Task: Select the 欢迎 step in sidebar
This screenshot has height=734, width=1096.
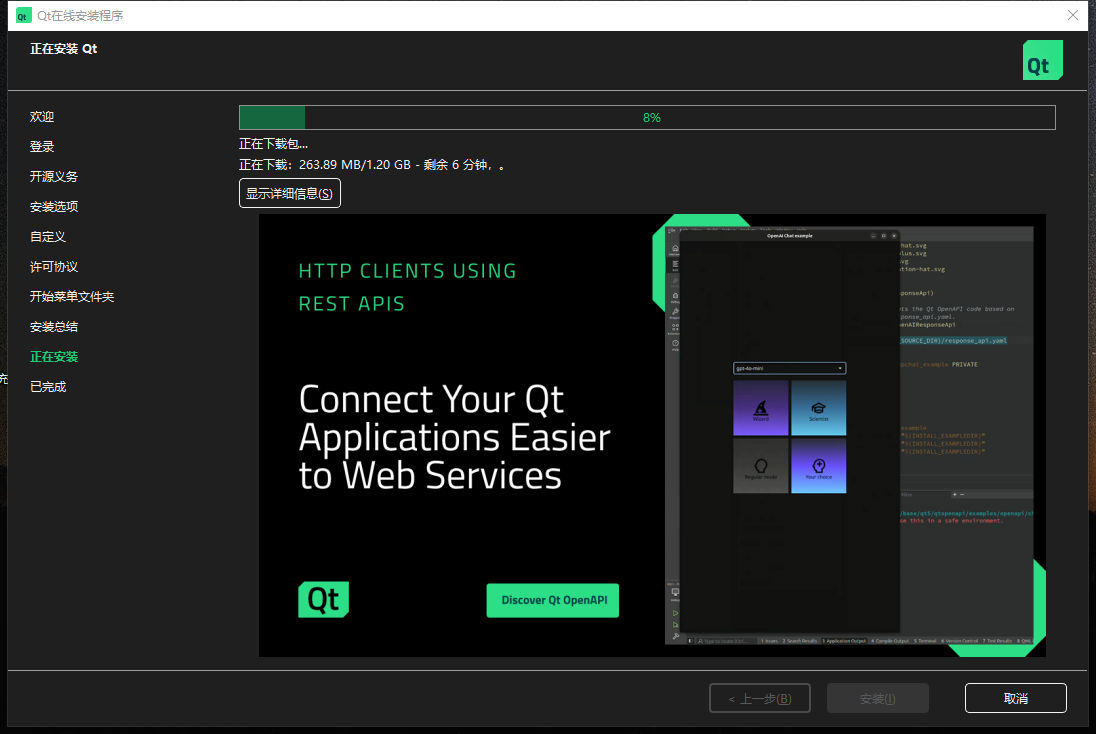Action: coord(42,117)
